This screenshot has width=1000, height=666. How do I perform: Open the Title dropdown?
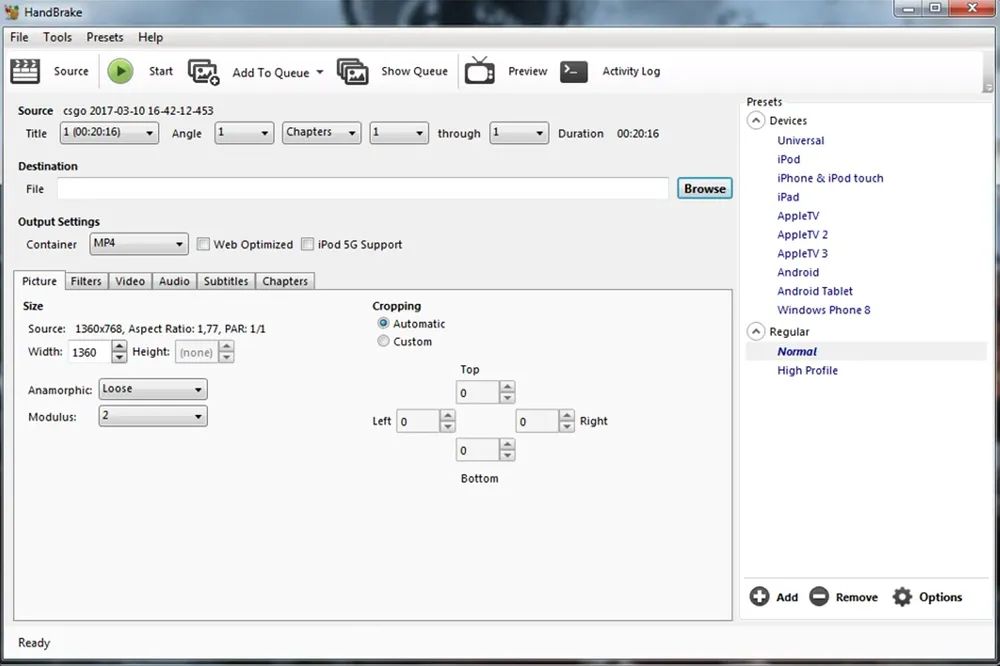(x=109, y=133)
